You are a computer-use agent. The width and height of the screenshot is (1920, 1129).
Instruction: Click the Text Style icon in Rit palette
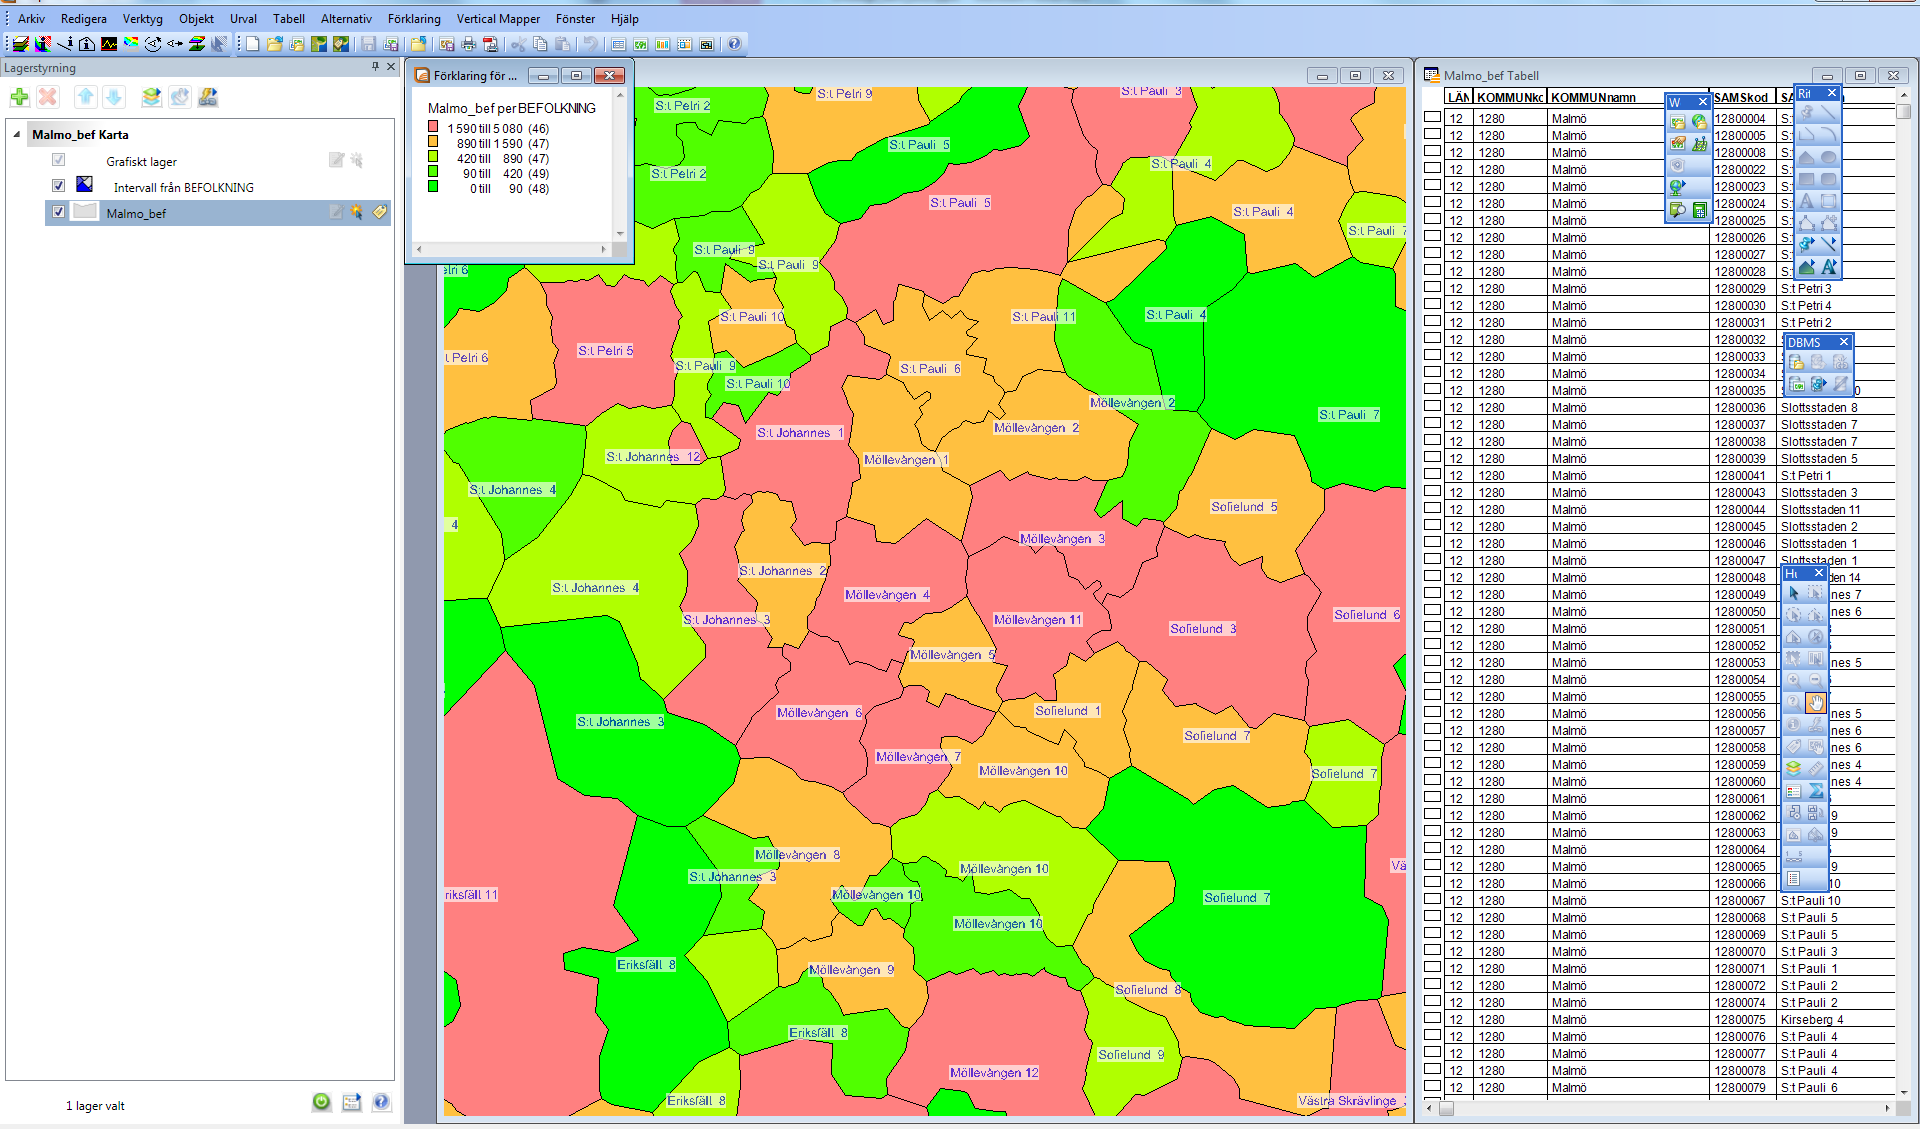(1829, 267)
